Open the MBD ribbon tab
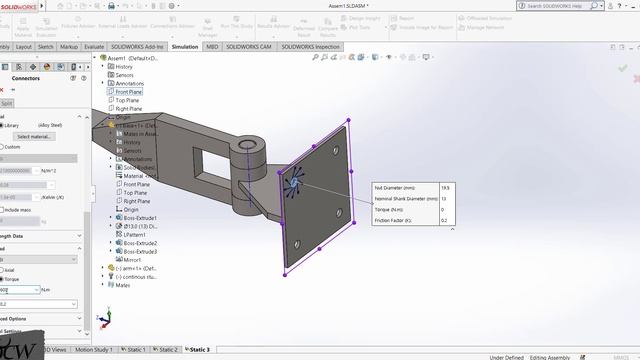 (212, 47)
